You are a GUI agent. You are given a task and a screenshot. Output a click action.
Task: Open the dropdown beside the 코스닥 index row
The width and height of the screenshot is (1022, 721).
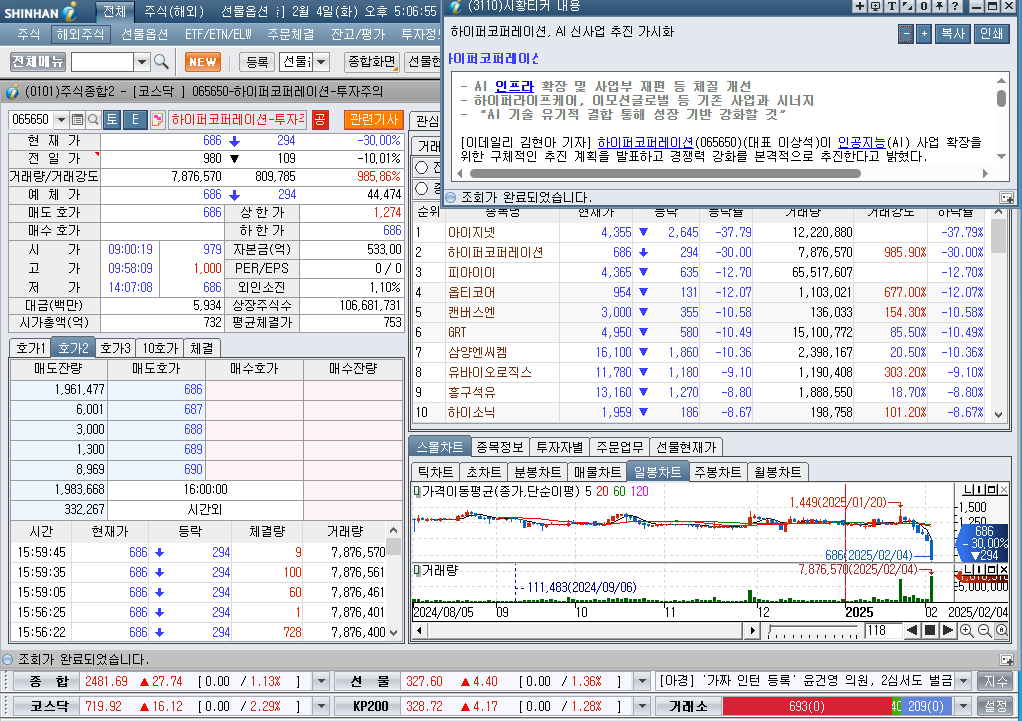[321, 706]
